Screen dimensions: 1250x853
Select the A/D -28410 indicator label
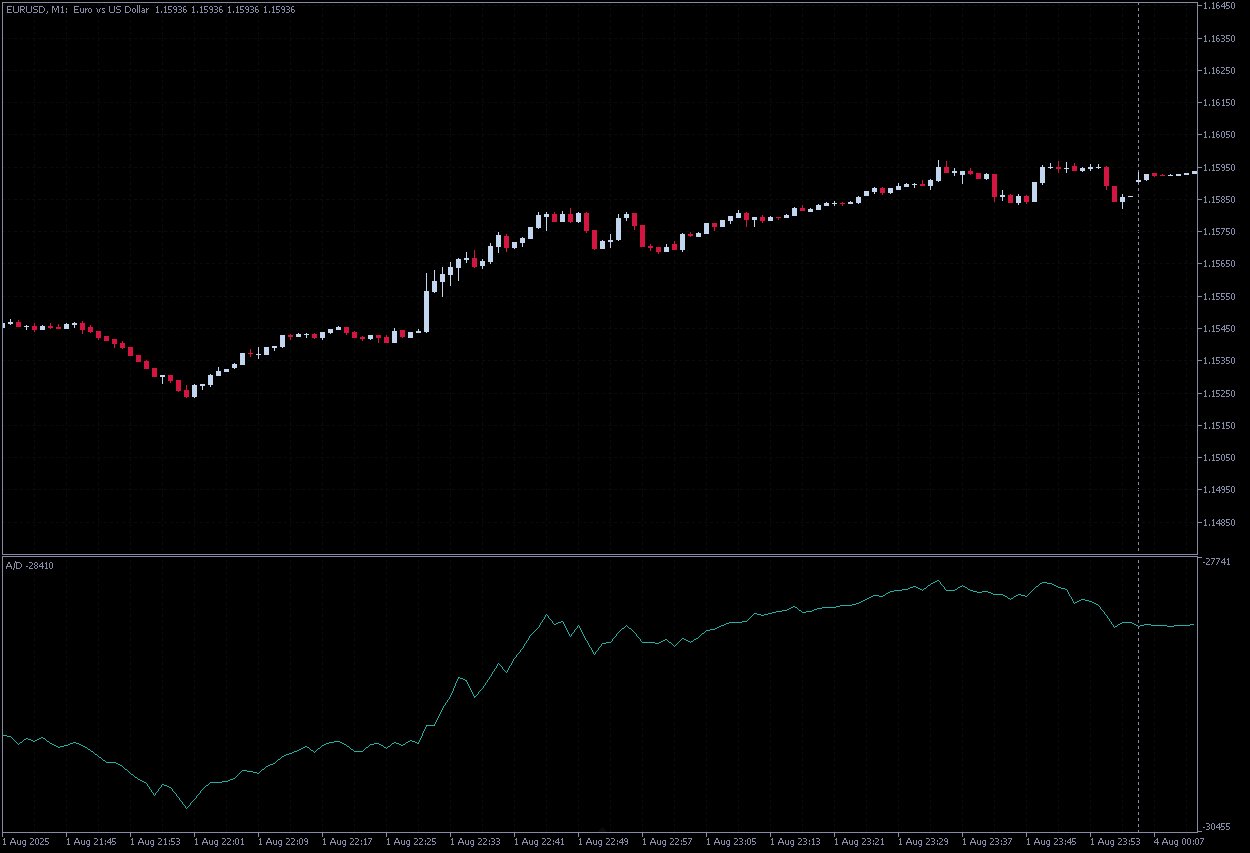[x=30, y=566]
